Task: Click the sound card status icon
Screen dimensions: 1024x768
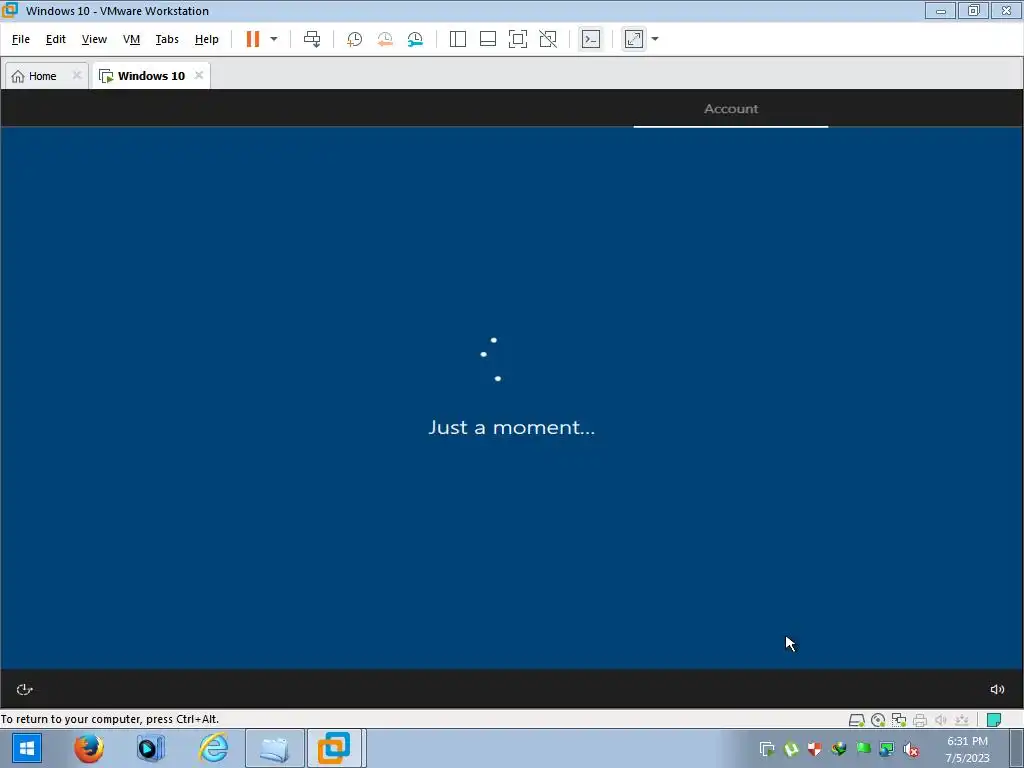Action: pos(940,720)
